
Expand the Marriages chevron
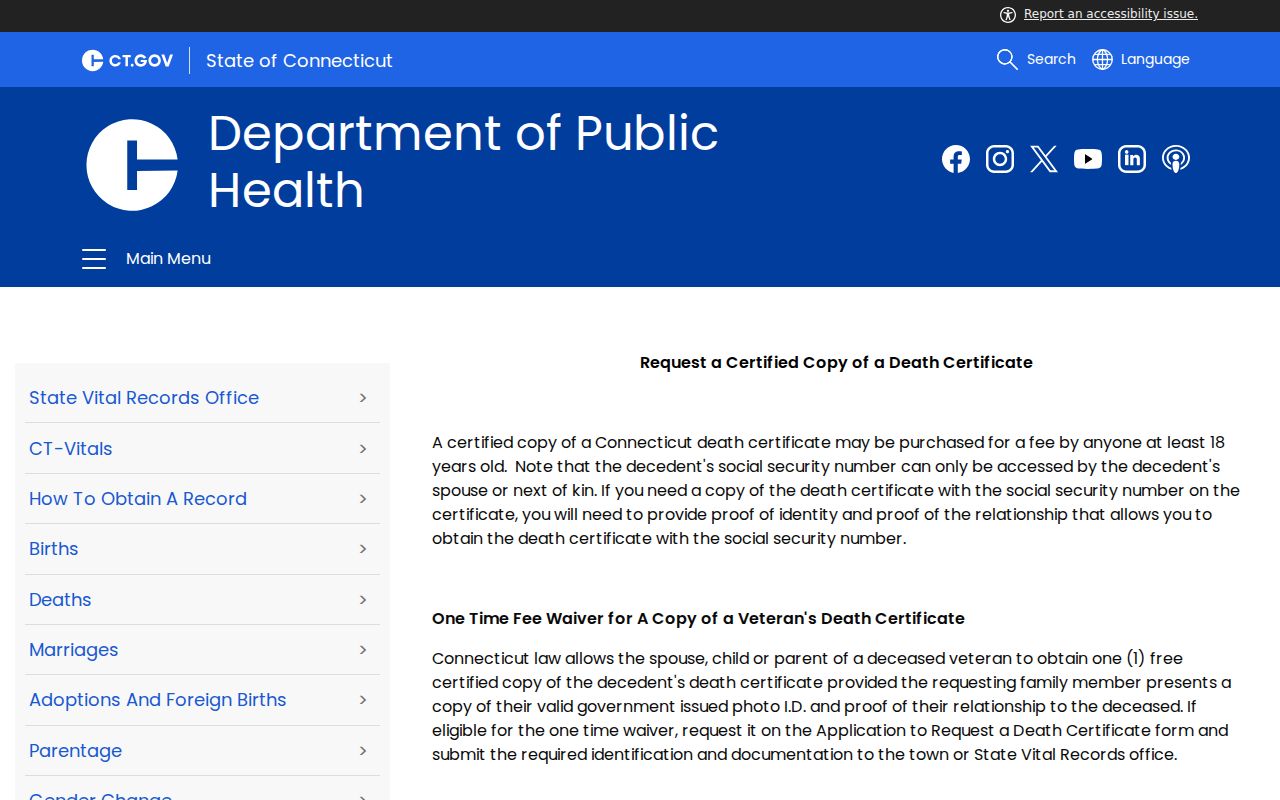(x=363, y=650)
